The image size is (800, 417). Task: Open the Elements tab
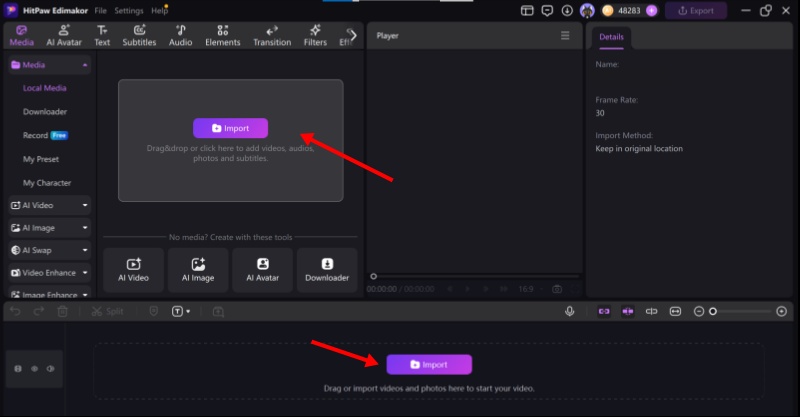222,36
